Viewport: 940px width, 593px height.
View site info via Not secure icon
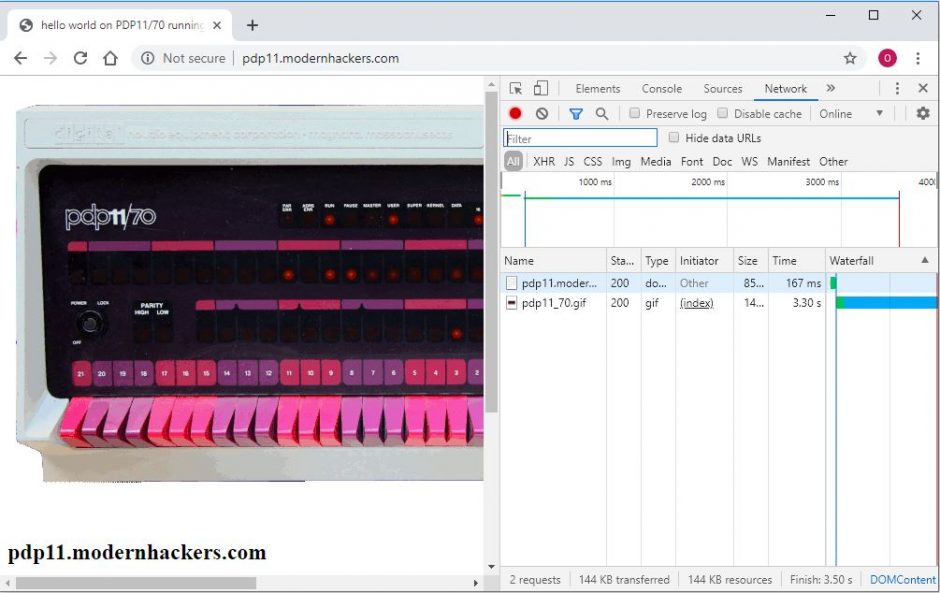coord(147,58)
